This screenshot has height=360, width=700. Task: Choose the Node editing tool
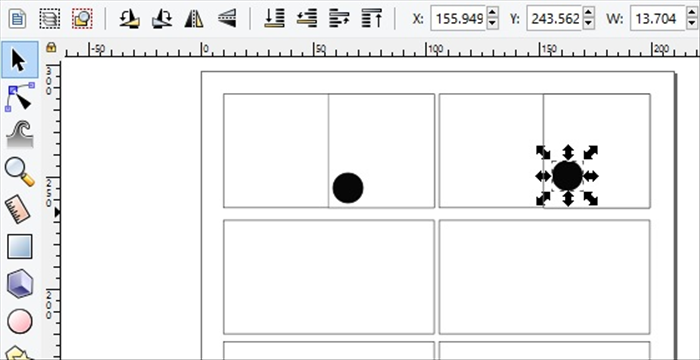[20, 97]
